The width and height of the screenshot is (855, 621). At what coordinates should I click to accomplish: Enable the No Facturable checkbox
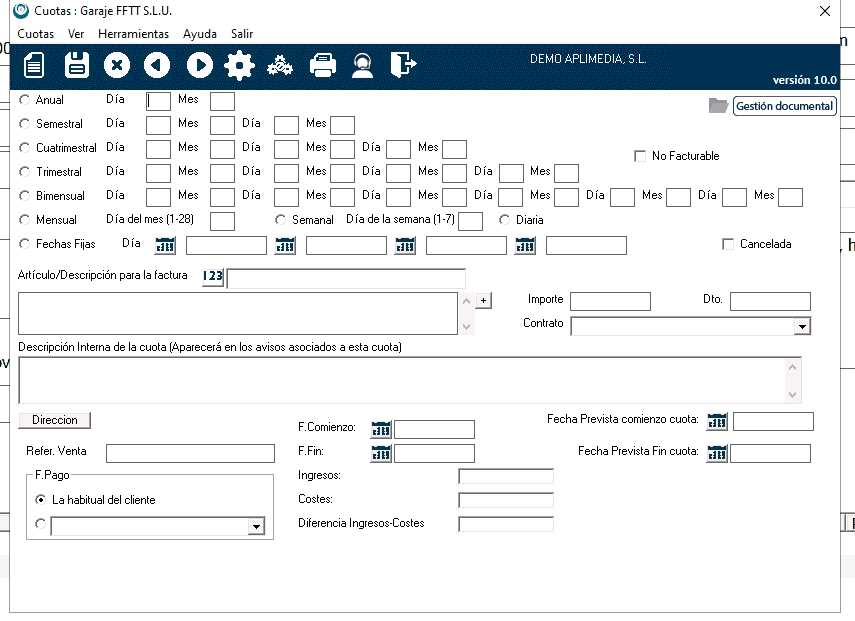pos(640,156)
